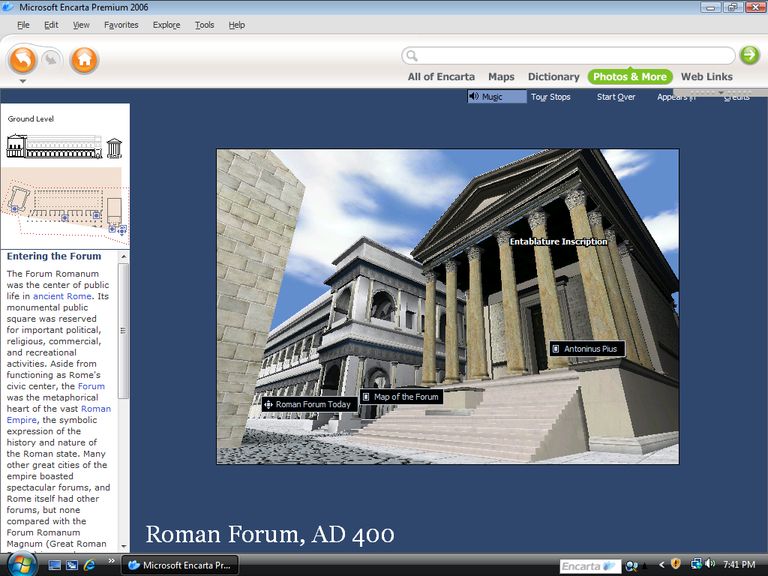Switch to the Maps search tab
The image size is (768, 576).
(501, 77)
